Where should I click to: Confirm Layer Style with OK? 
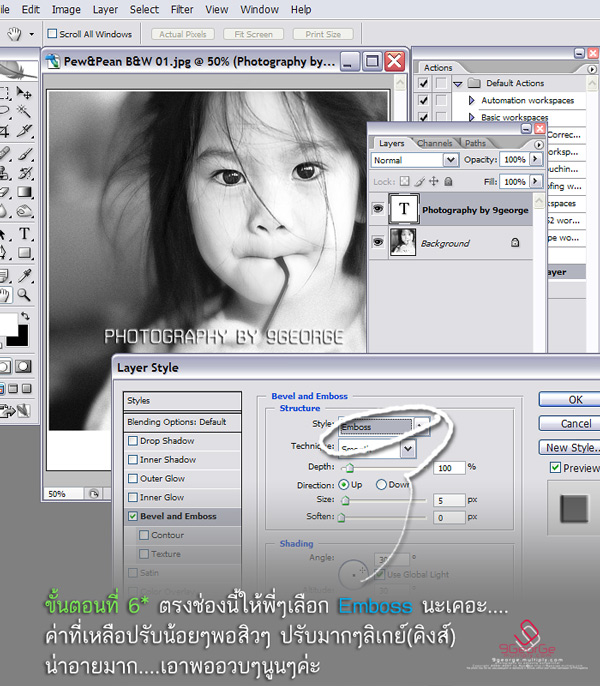569,399
